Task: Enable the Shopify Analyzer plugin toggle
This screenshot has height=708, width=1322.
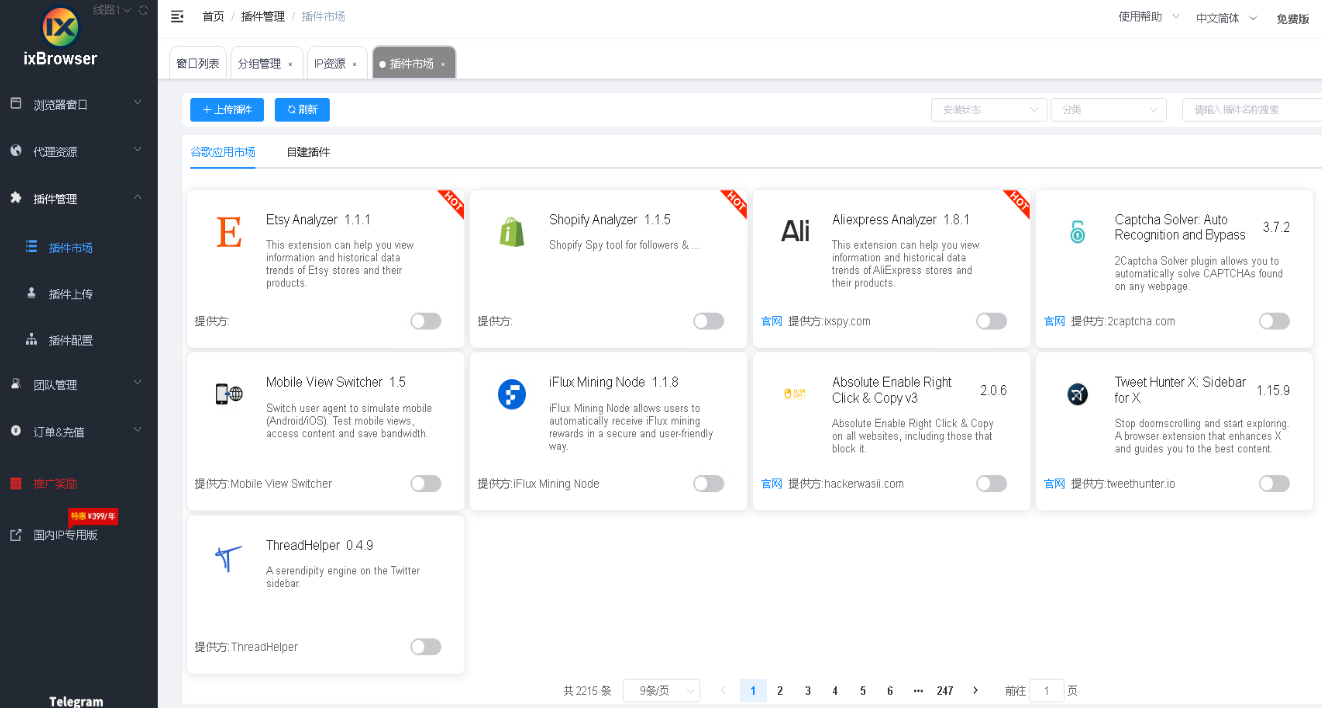Action: 708,321
